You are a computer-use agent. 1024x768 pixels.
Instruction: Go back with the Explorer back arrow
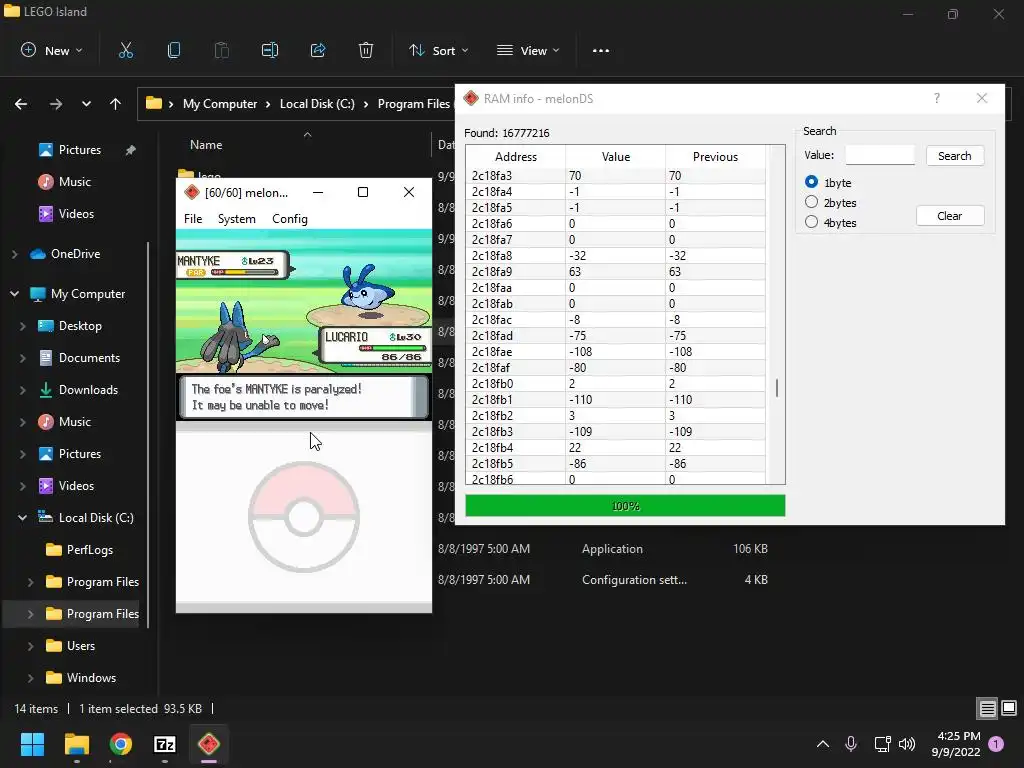click(x=21, y=104)
